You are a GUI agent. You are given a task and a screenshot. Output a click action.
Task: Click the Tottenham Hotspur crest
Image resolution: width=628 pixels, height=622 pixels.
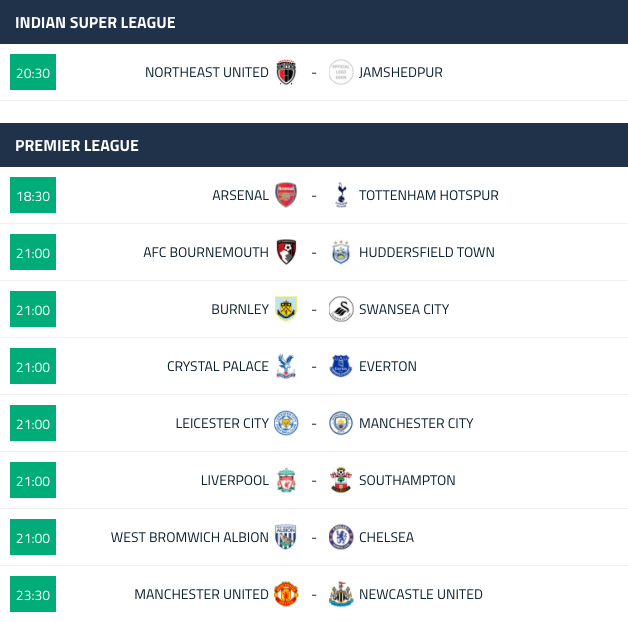pyautogui.click(x=341, y=195)
